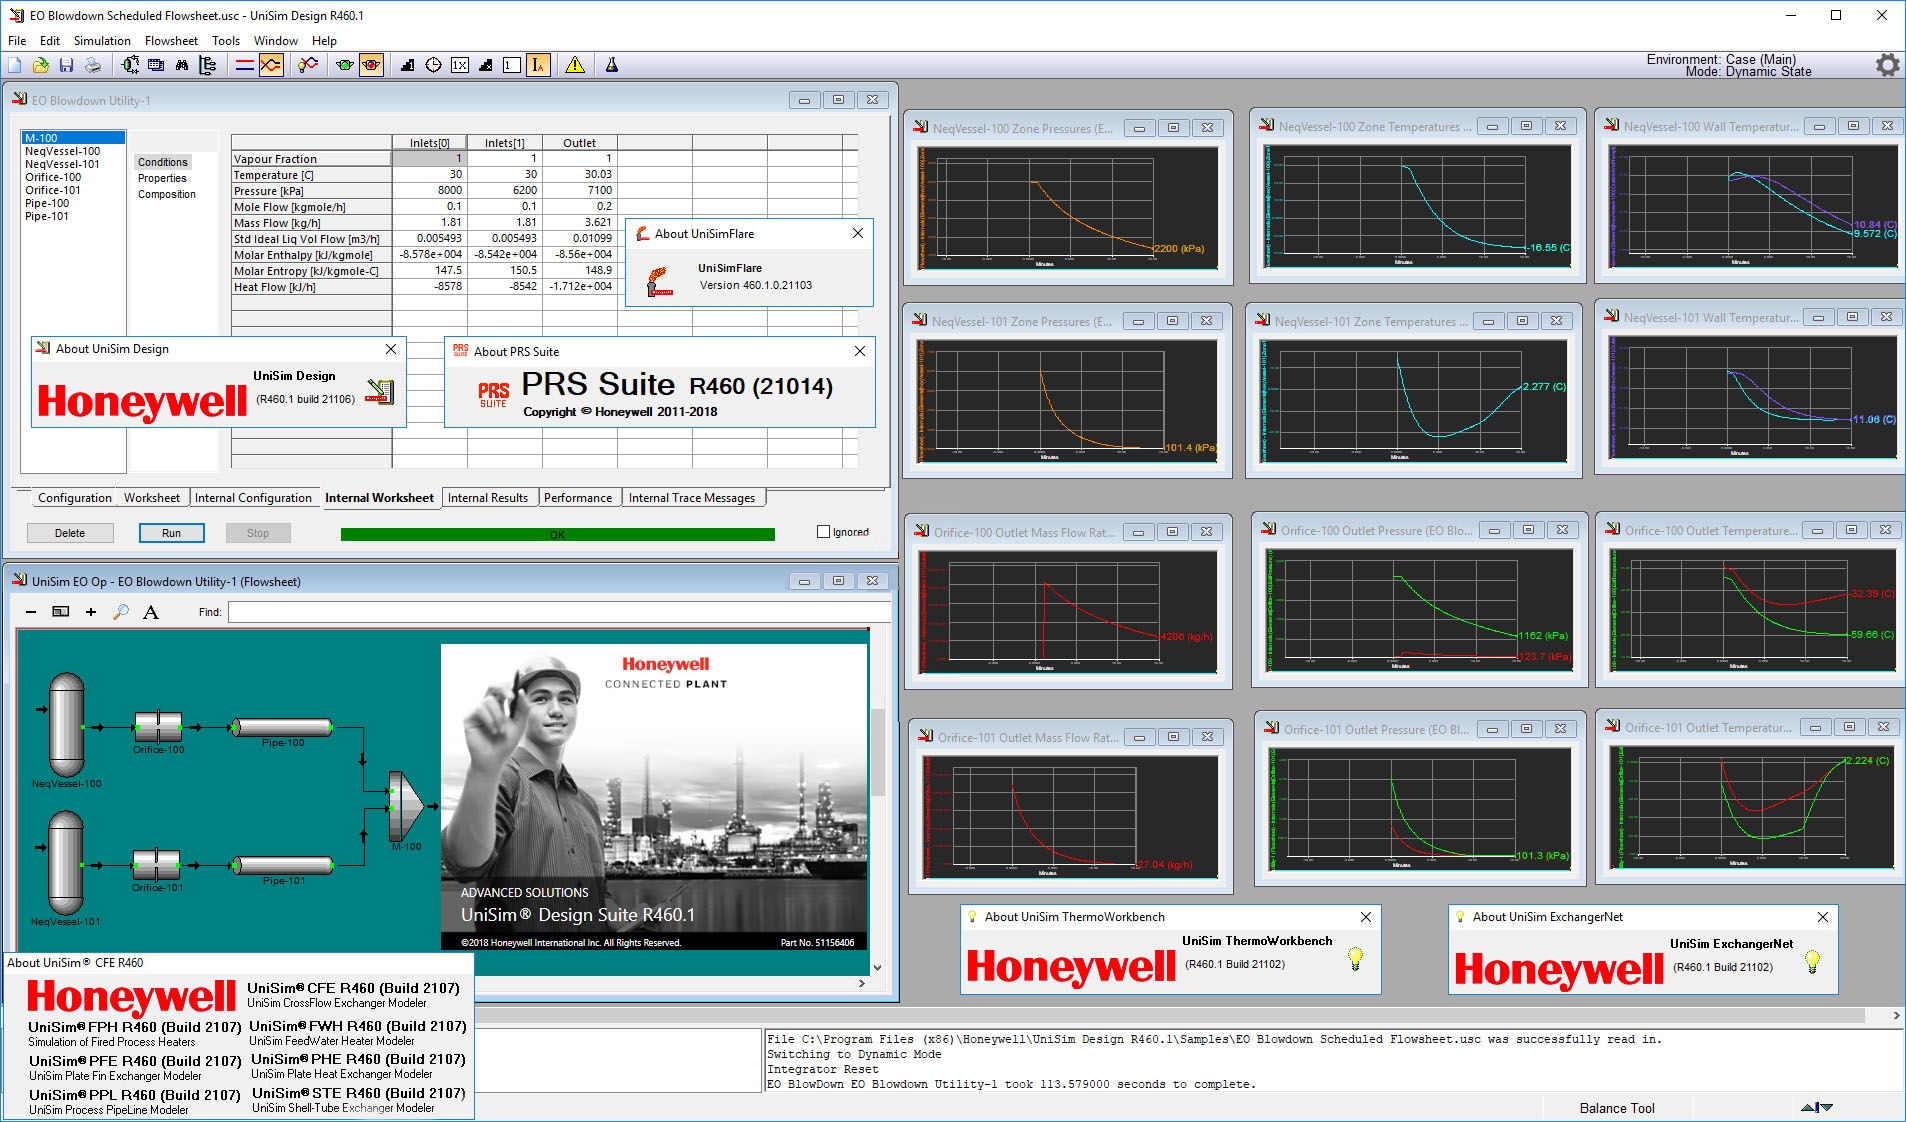The height and width of the screenshot is (1122, 1906).
Task: Click the text 'A' flowsheet tool
Action: tap(151, 612)
